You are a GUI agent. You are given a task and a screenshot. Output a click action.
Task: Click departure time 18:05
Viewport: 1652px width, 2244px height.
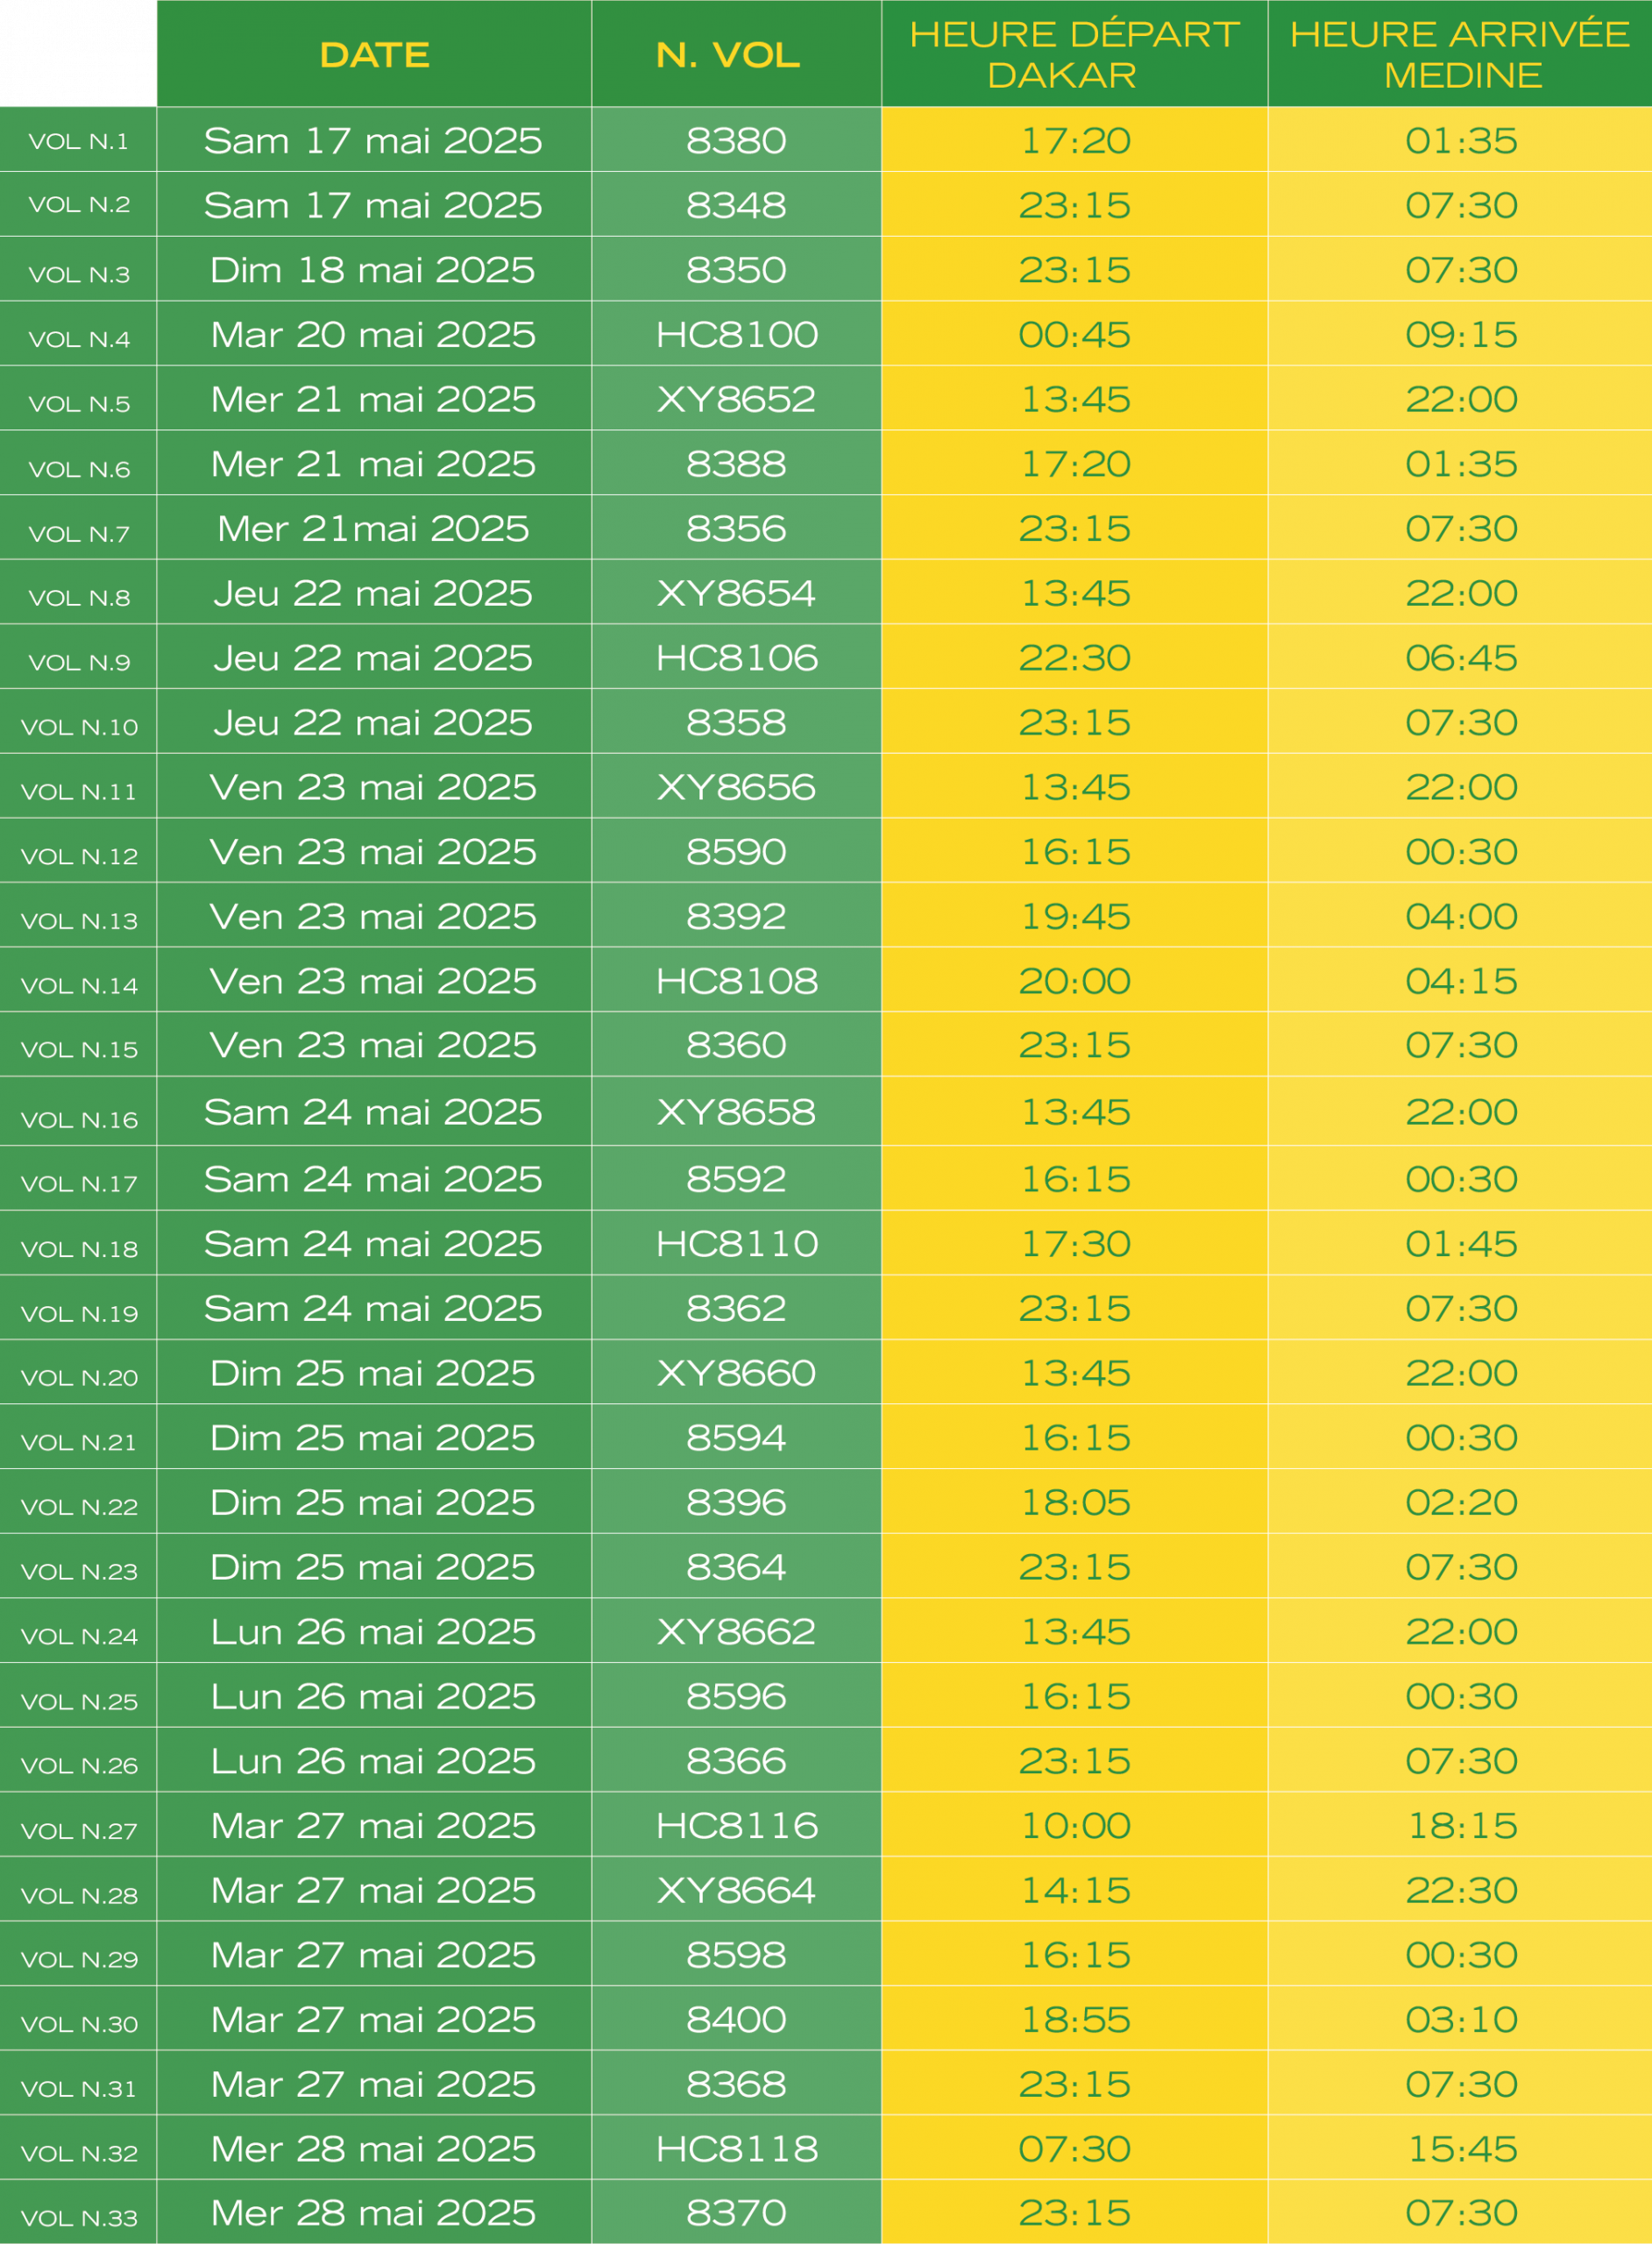(x=1075, y=1502)
